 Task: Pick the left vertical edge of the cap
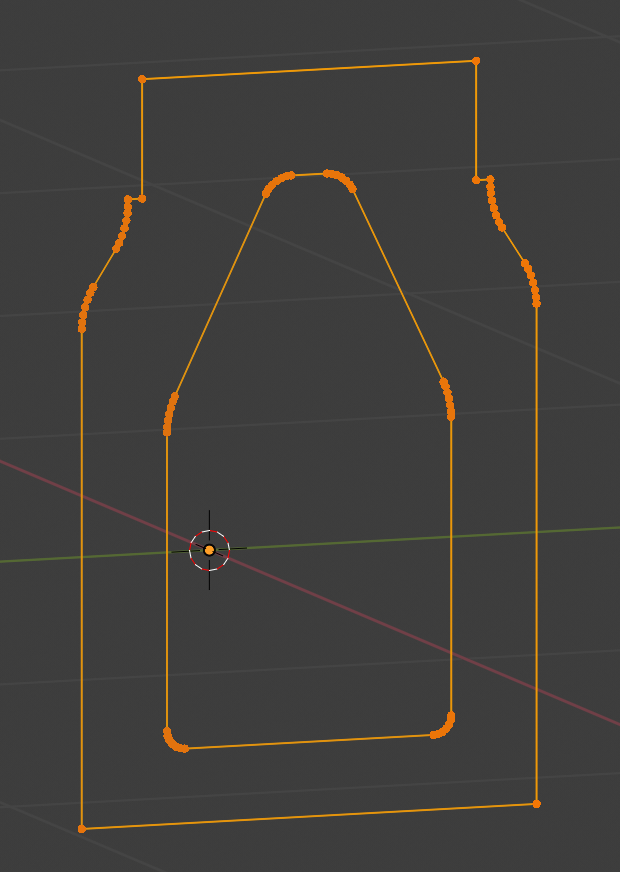click(x=142, y=138)
